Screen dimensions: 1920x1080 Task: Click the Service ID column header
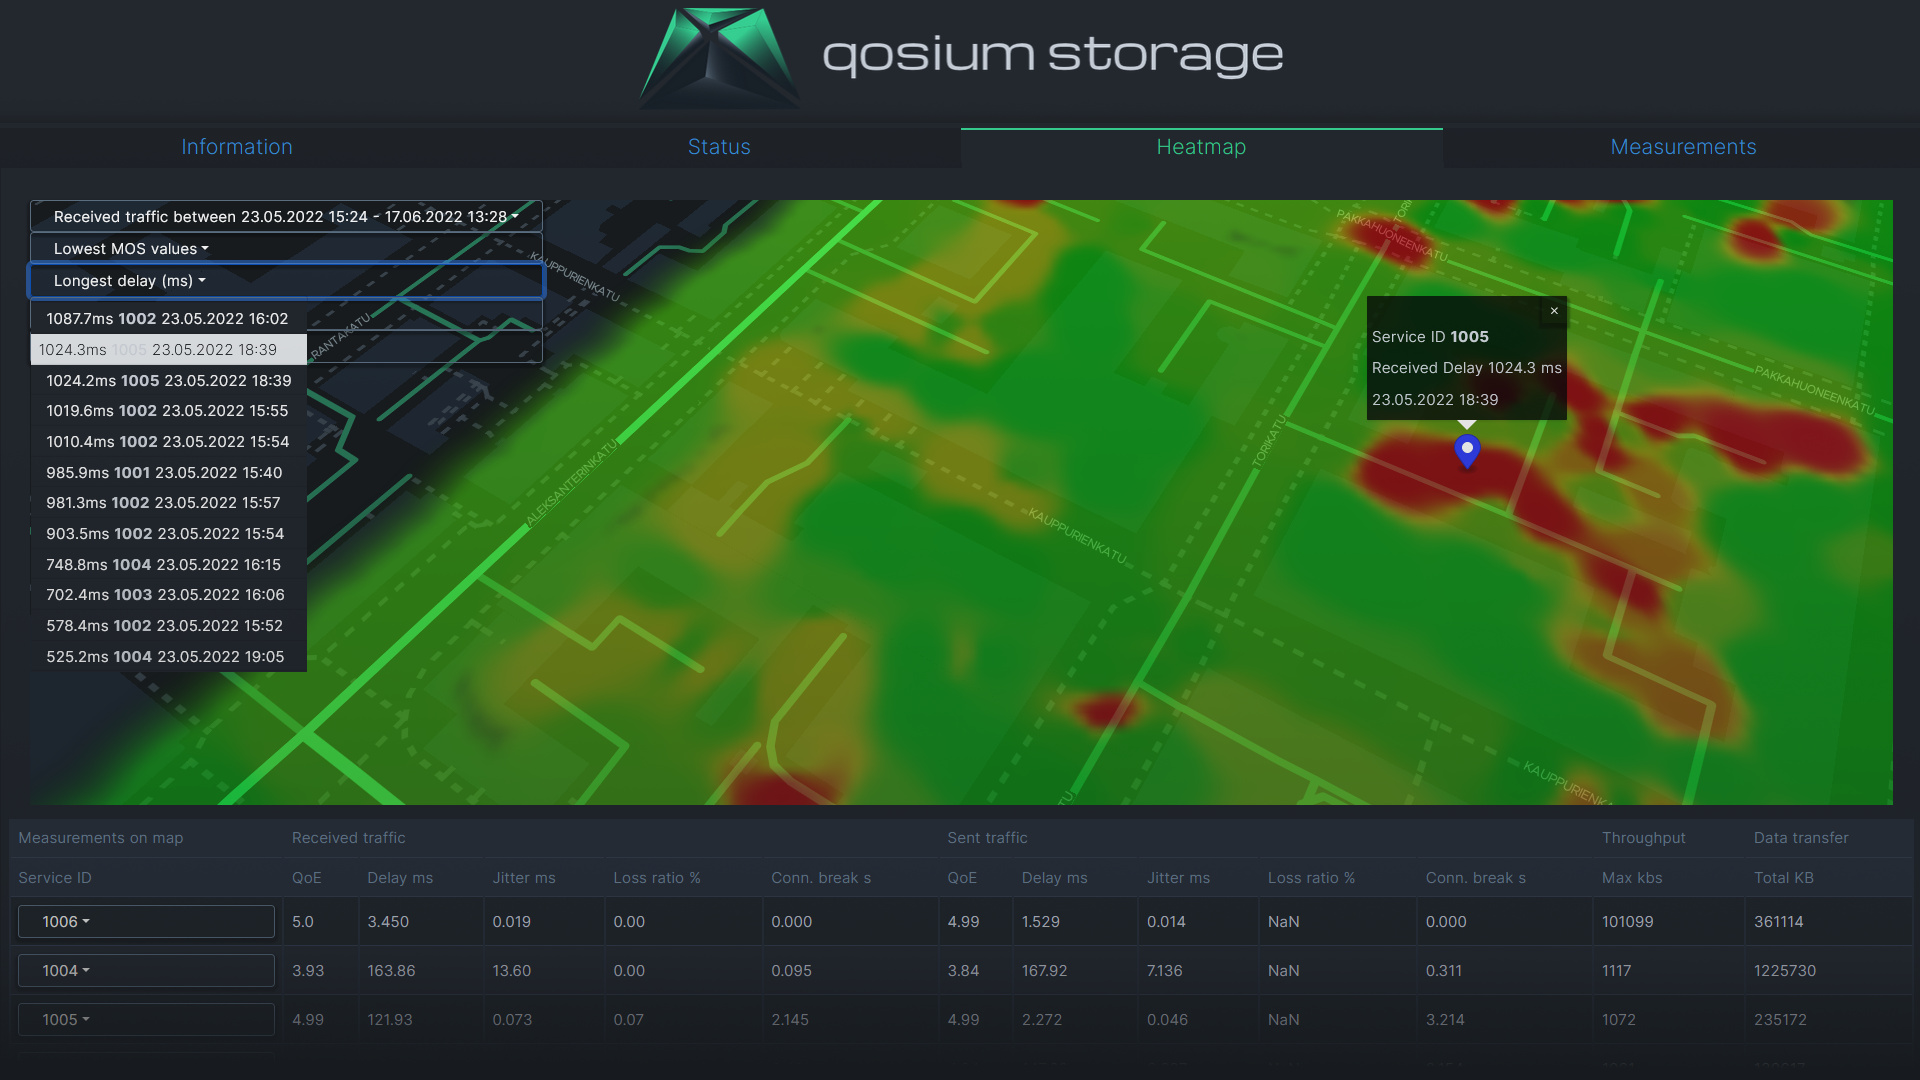coord(55,878)
